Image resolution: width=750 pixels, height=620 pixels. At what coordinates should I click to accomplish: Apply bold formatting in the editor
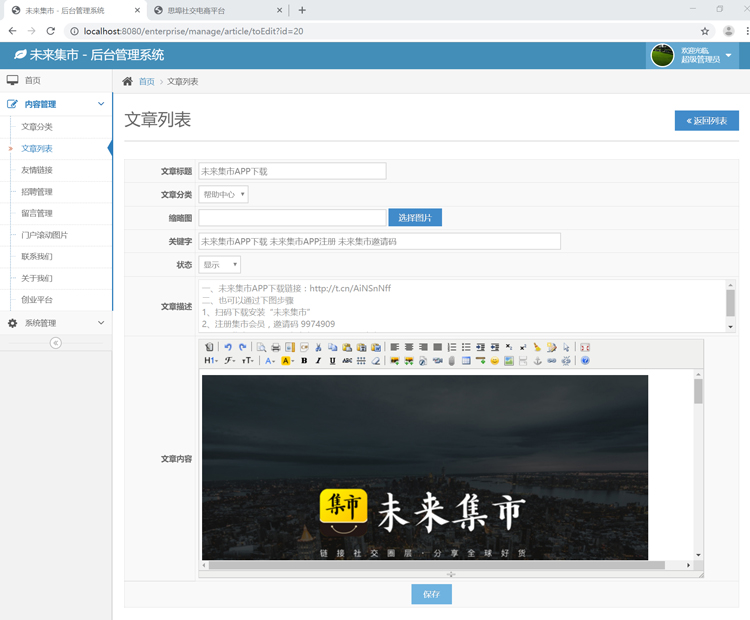pyautogui.click(x=304, y=361)
